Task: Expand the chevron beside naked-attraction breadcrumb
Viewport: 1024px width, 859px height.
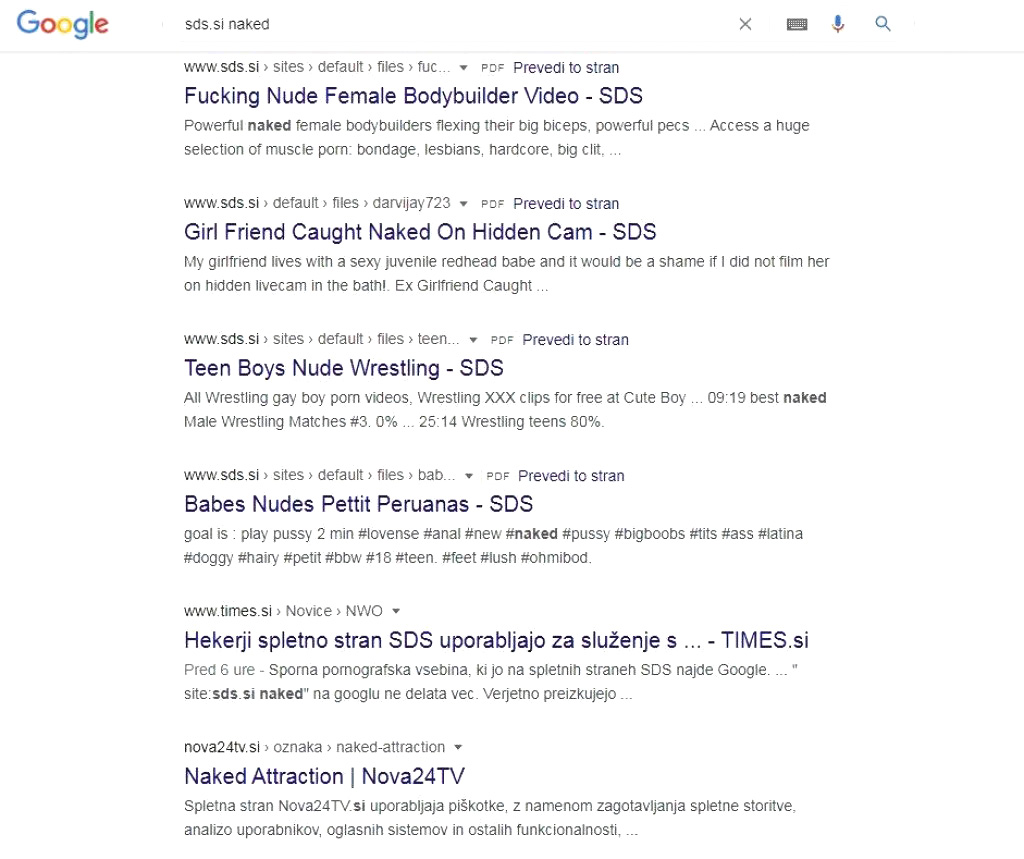Action: [458, 747]
